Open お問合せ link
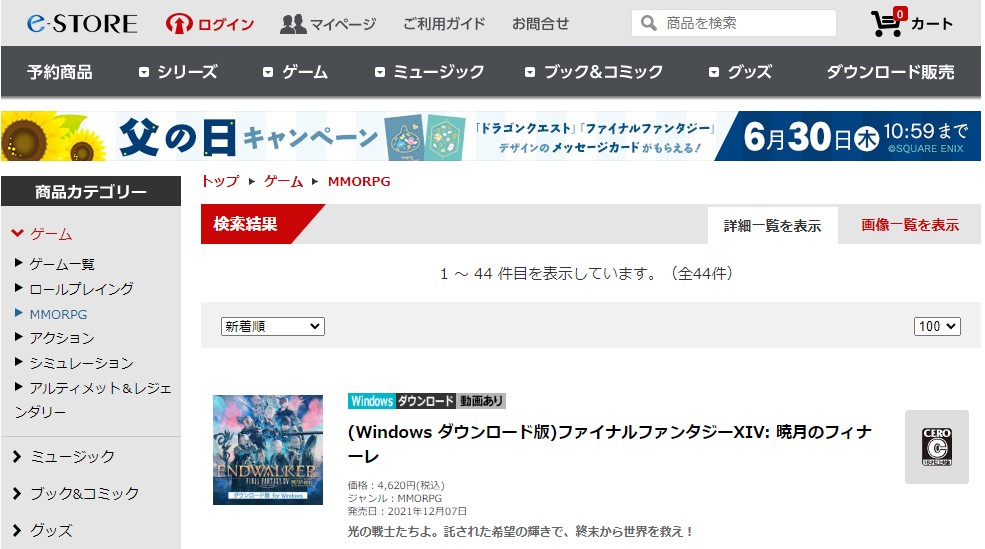This screenshot has height=549, width=985. (540, 24)
